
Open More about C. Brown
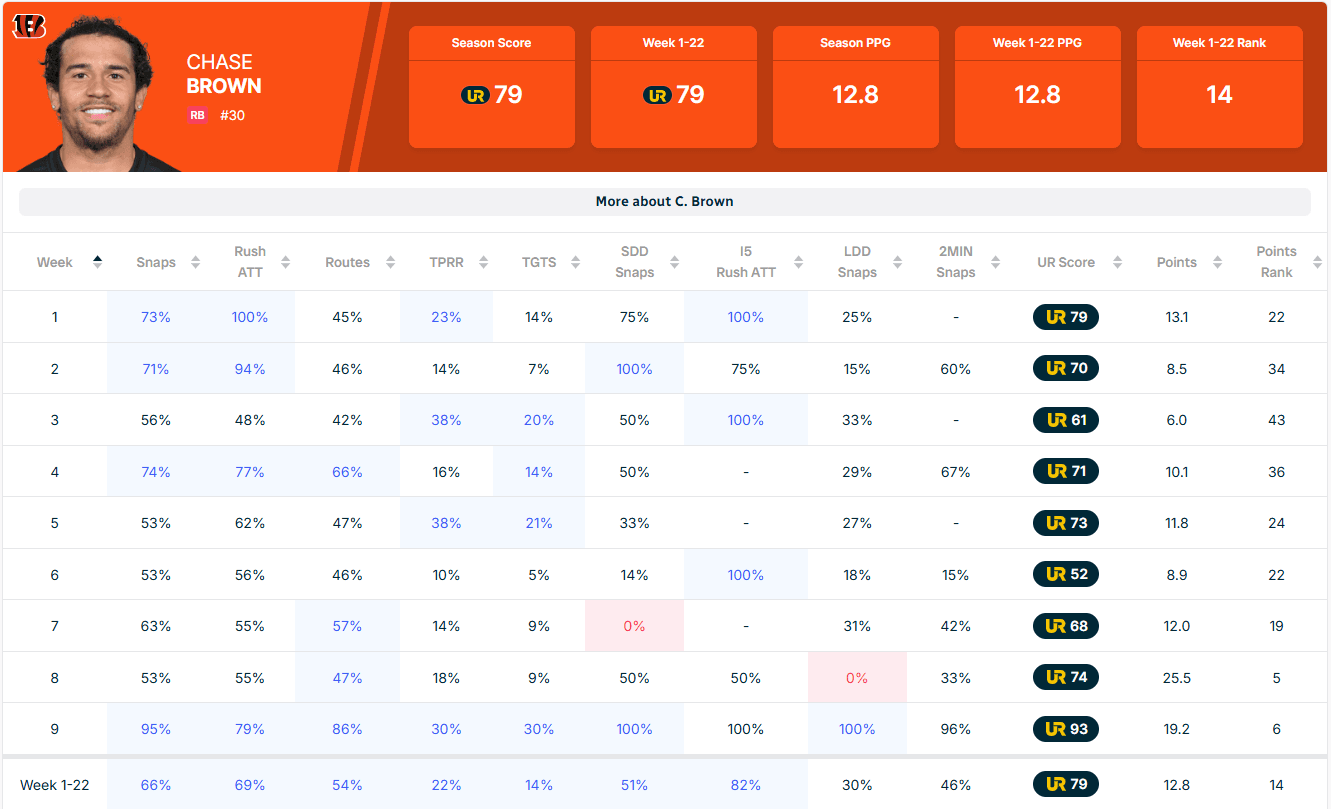coord(664,201)
